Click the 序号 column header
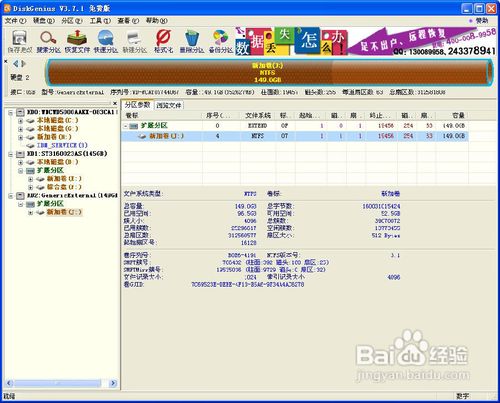This screenshot has height=403, width=500. pyautogui.click(x=221, y=116)
